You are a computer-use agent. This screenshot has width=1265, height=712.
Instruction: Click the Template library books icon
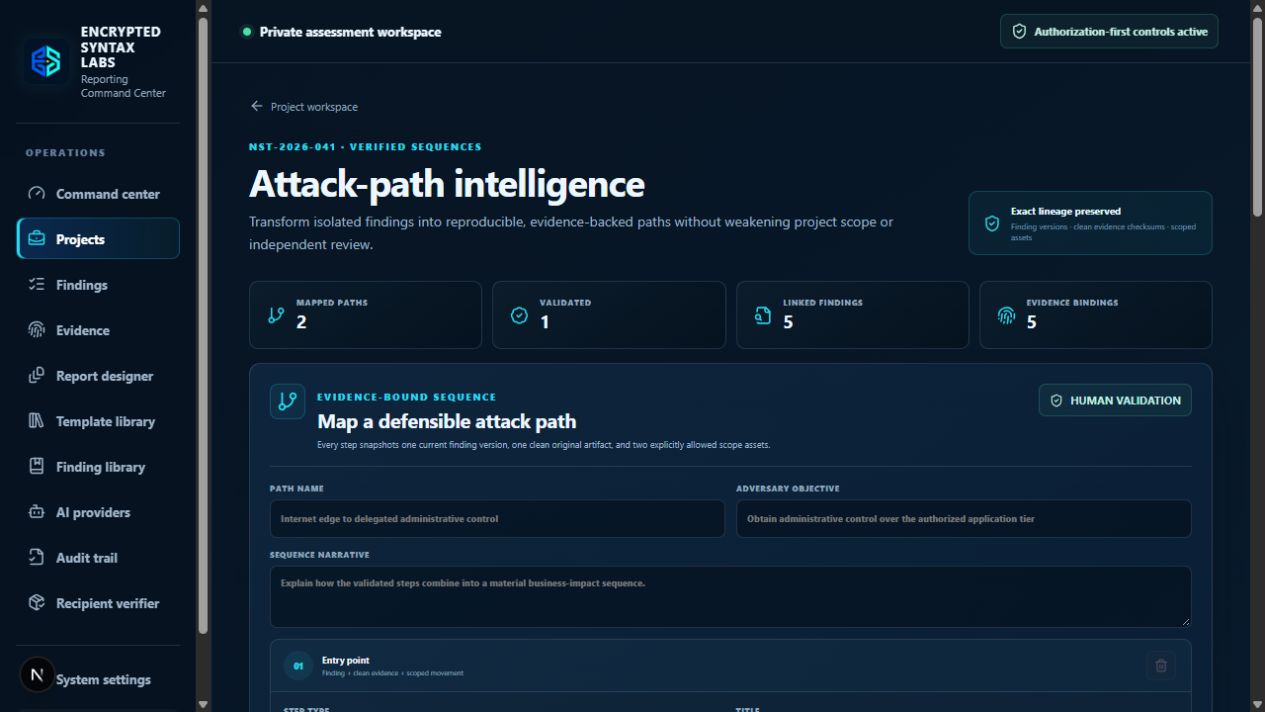click(x=37, y=421)
